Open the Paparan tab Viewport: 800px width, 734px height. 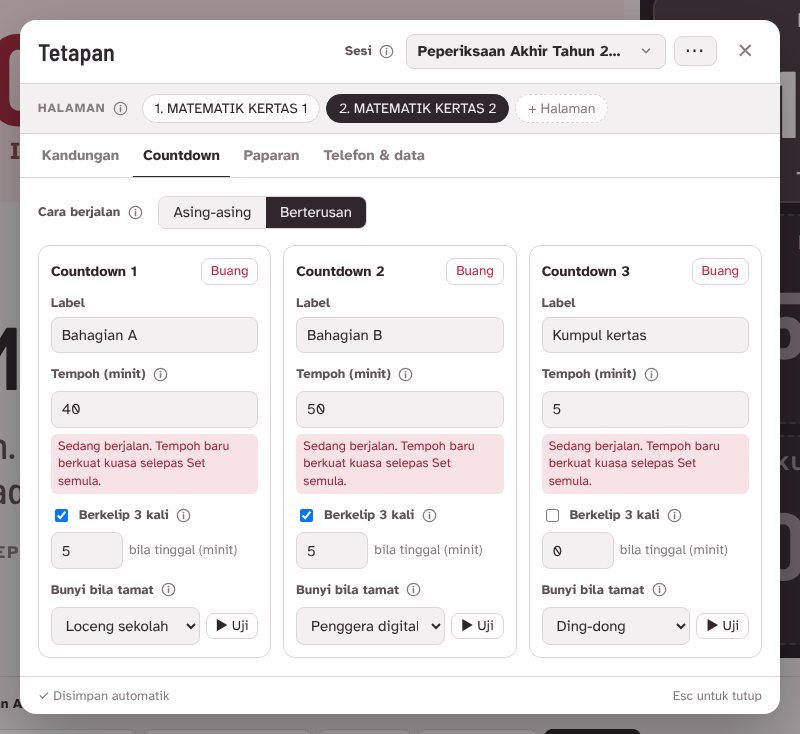tap(271, 156)
